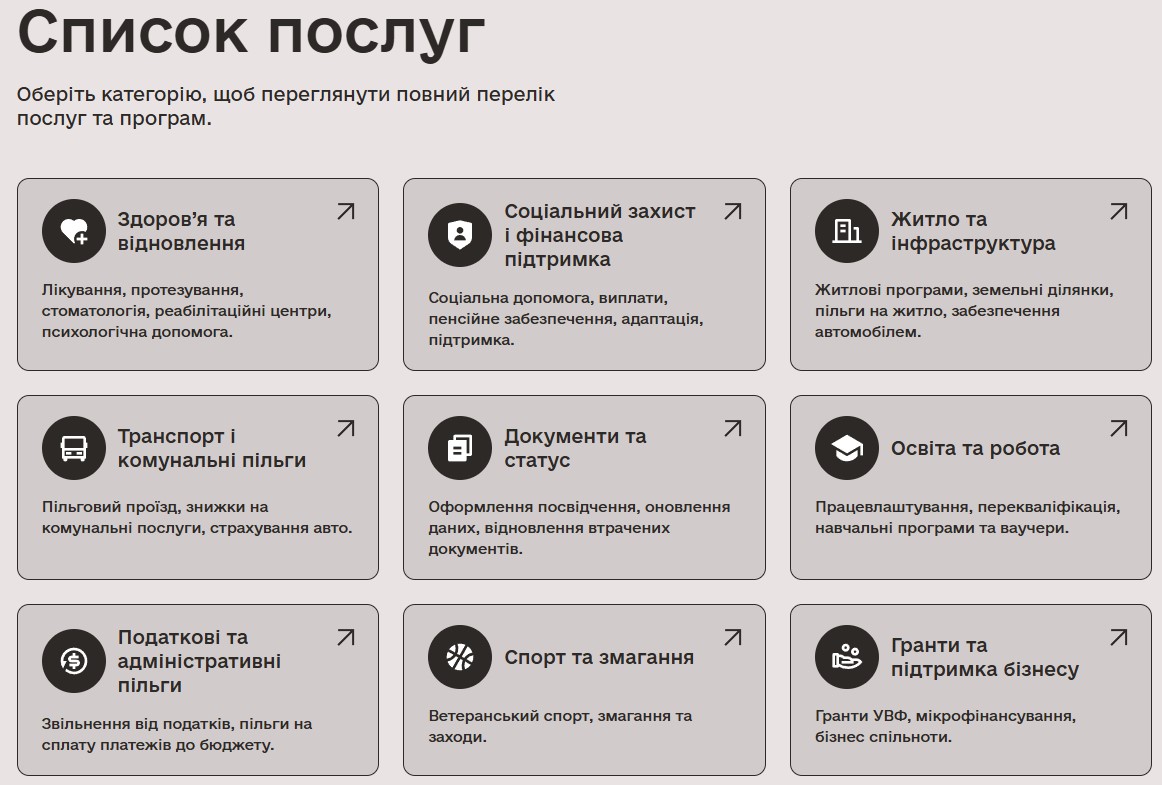Select the Спорт та змагання title
The image size is (1162, 785).
[598, 657]
